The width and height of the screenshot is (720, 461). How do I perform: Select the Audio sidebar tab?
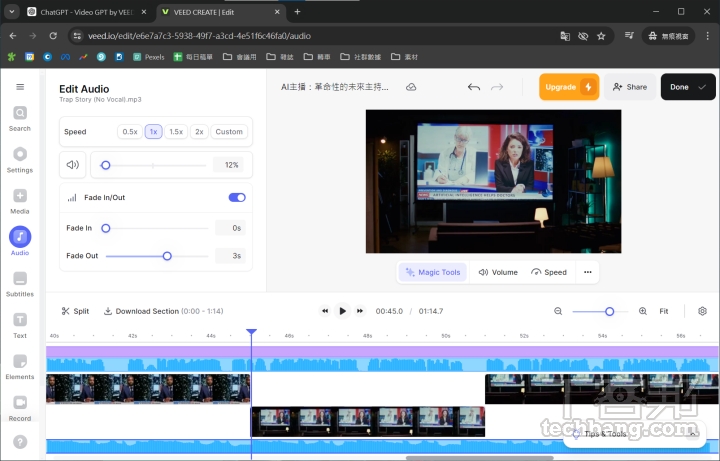click(20, 241)
